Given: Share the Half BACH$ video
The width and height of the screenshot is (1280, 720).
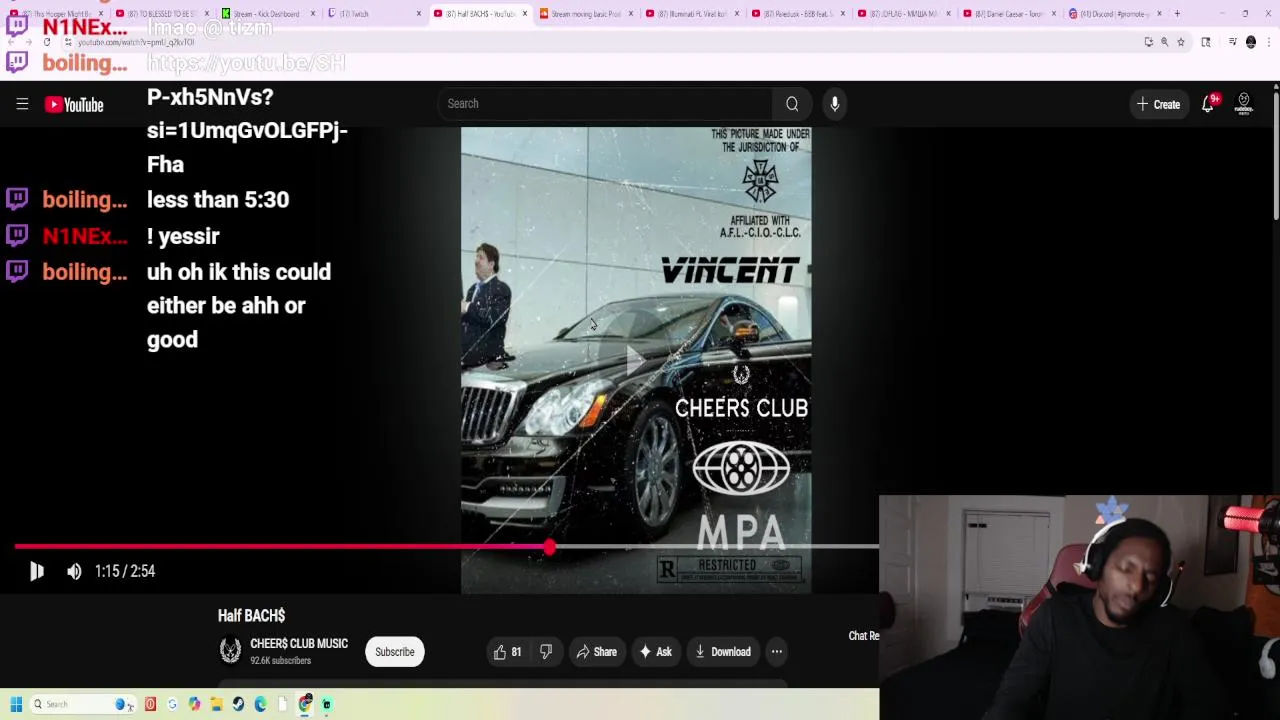Looking at the screenshot, I should point(597,652).
